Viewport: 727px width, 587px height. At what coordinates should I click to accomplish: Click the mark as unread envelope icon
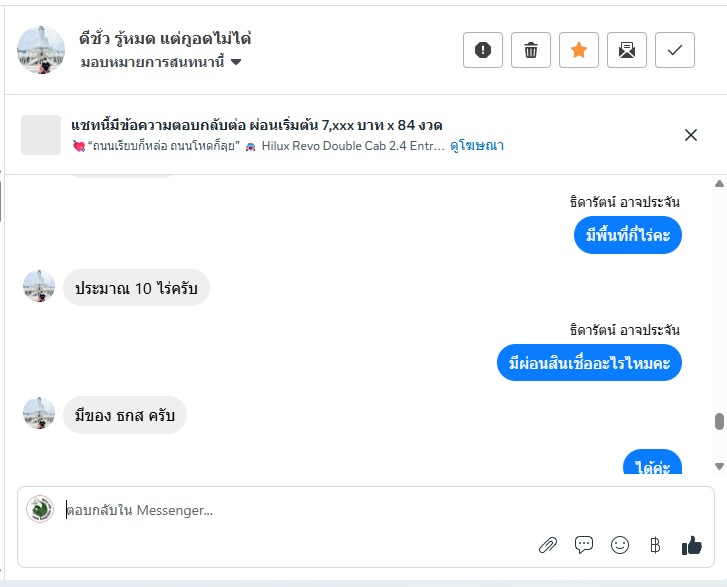627,50
